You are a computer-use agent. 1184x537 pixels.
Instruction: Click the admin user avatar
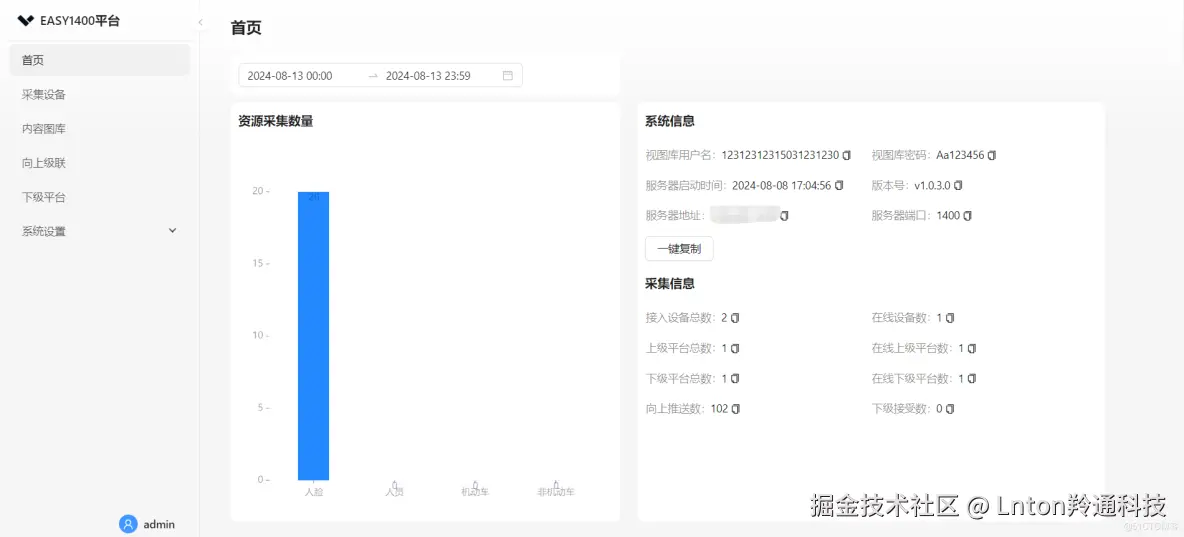tap(128, 523)
